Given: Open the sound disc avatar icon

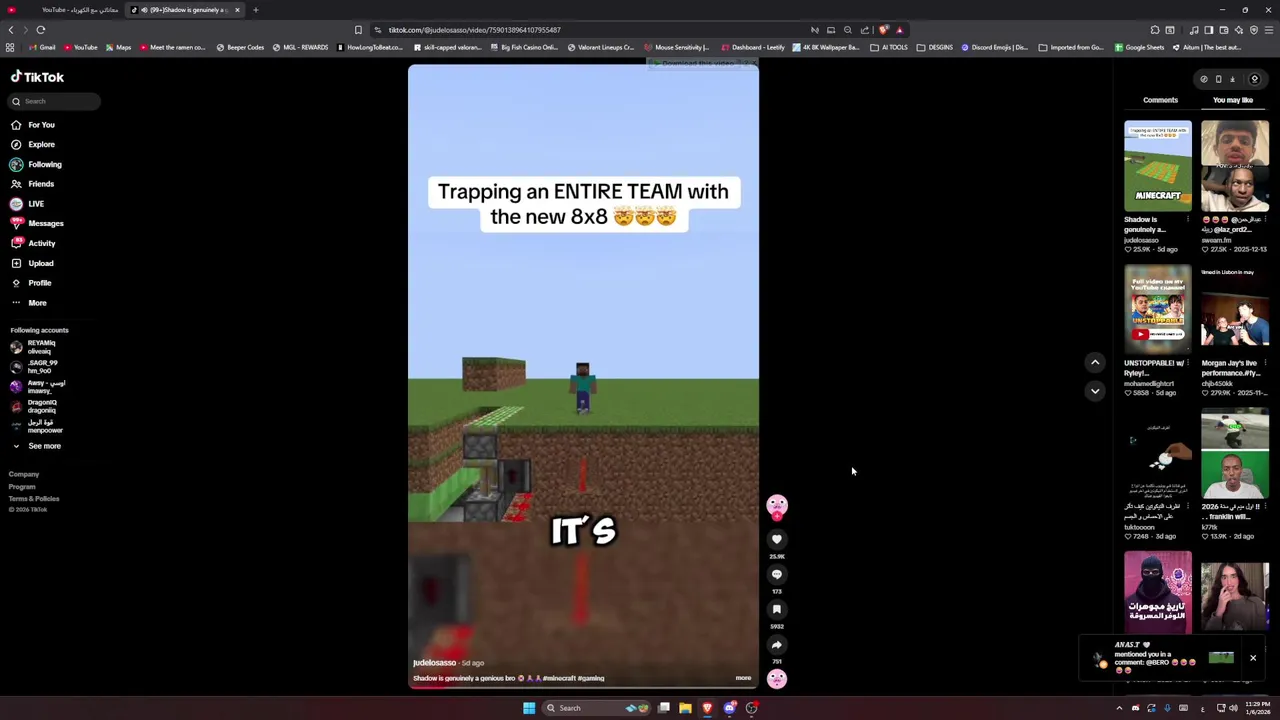Looking at the screenshot, I should pyautogui.click(x=777, y=679).
